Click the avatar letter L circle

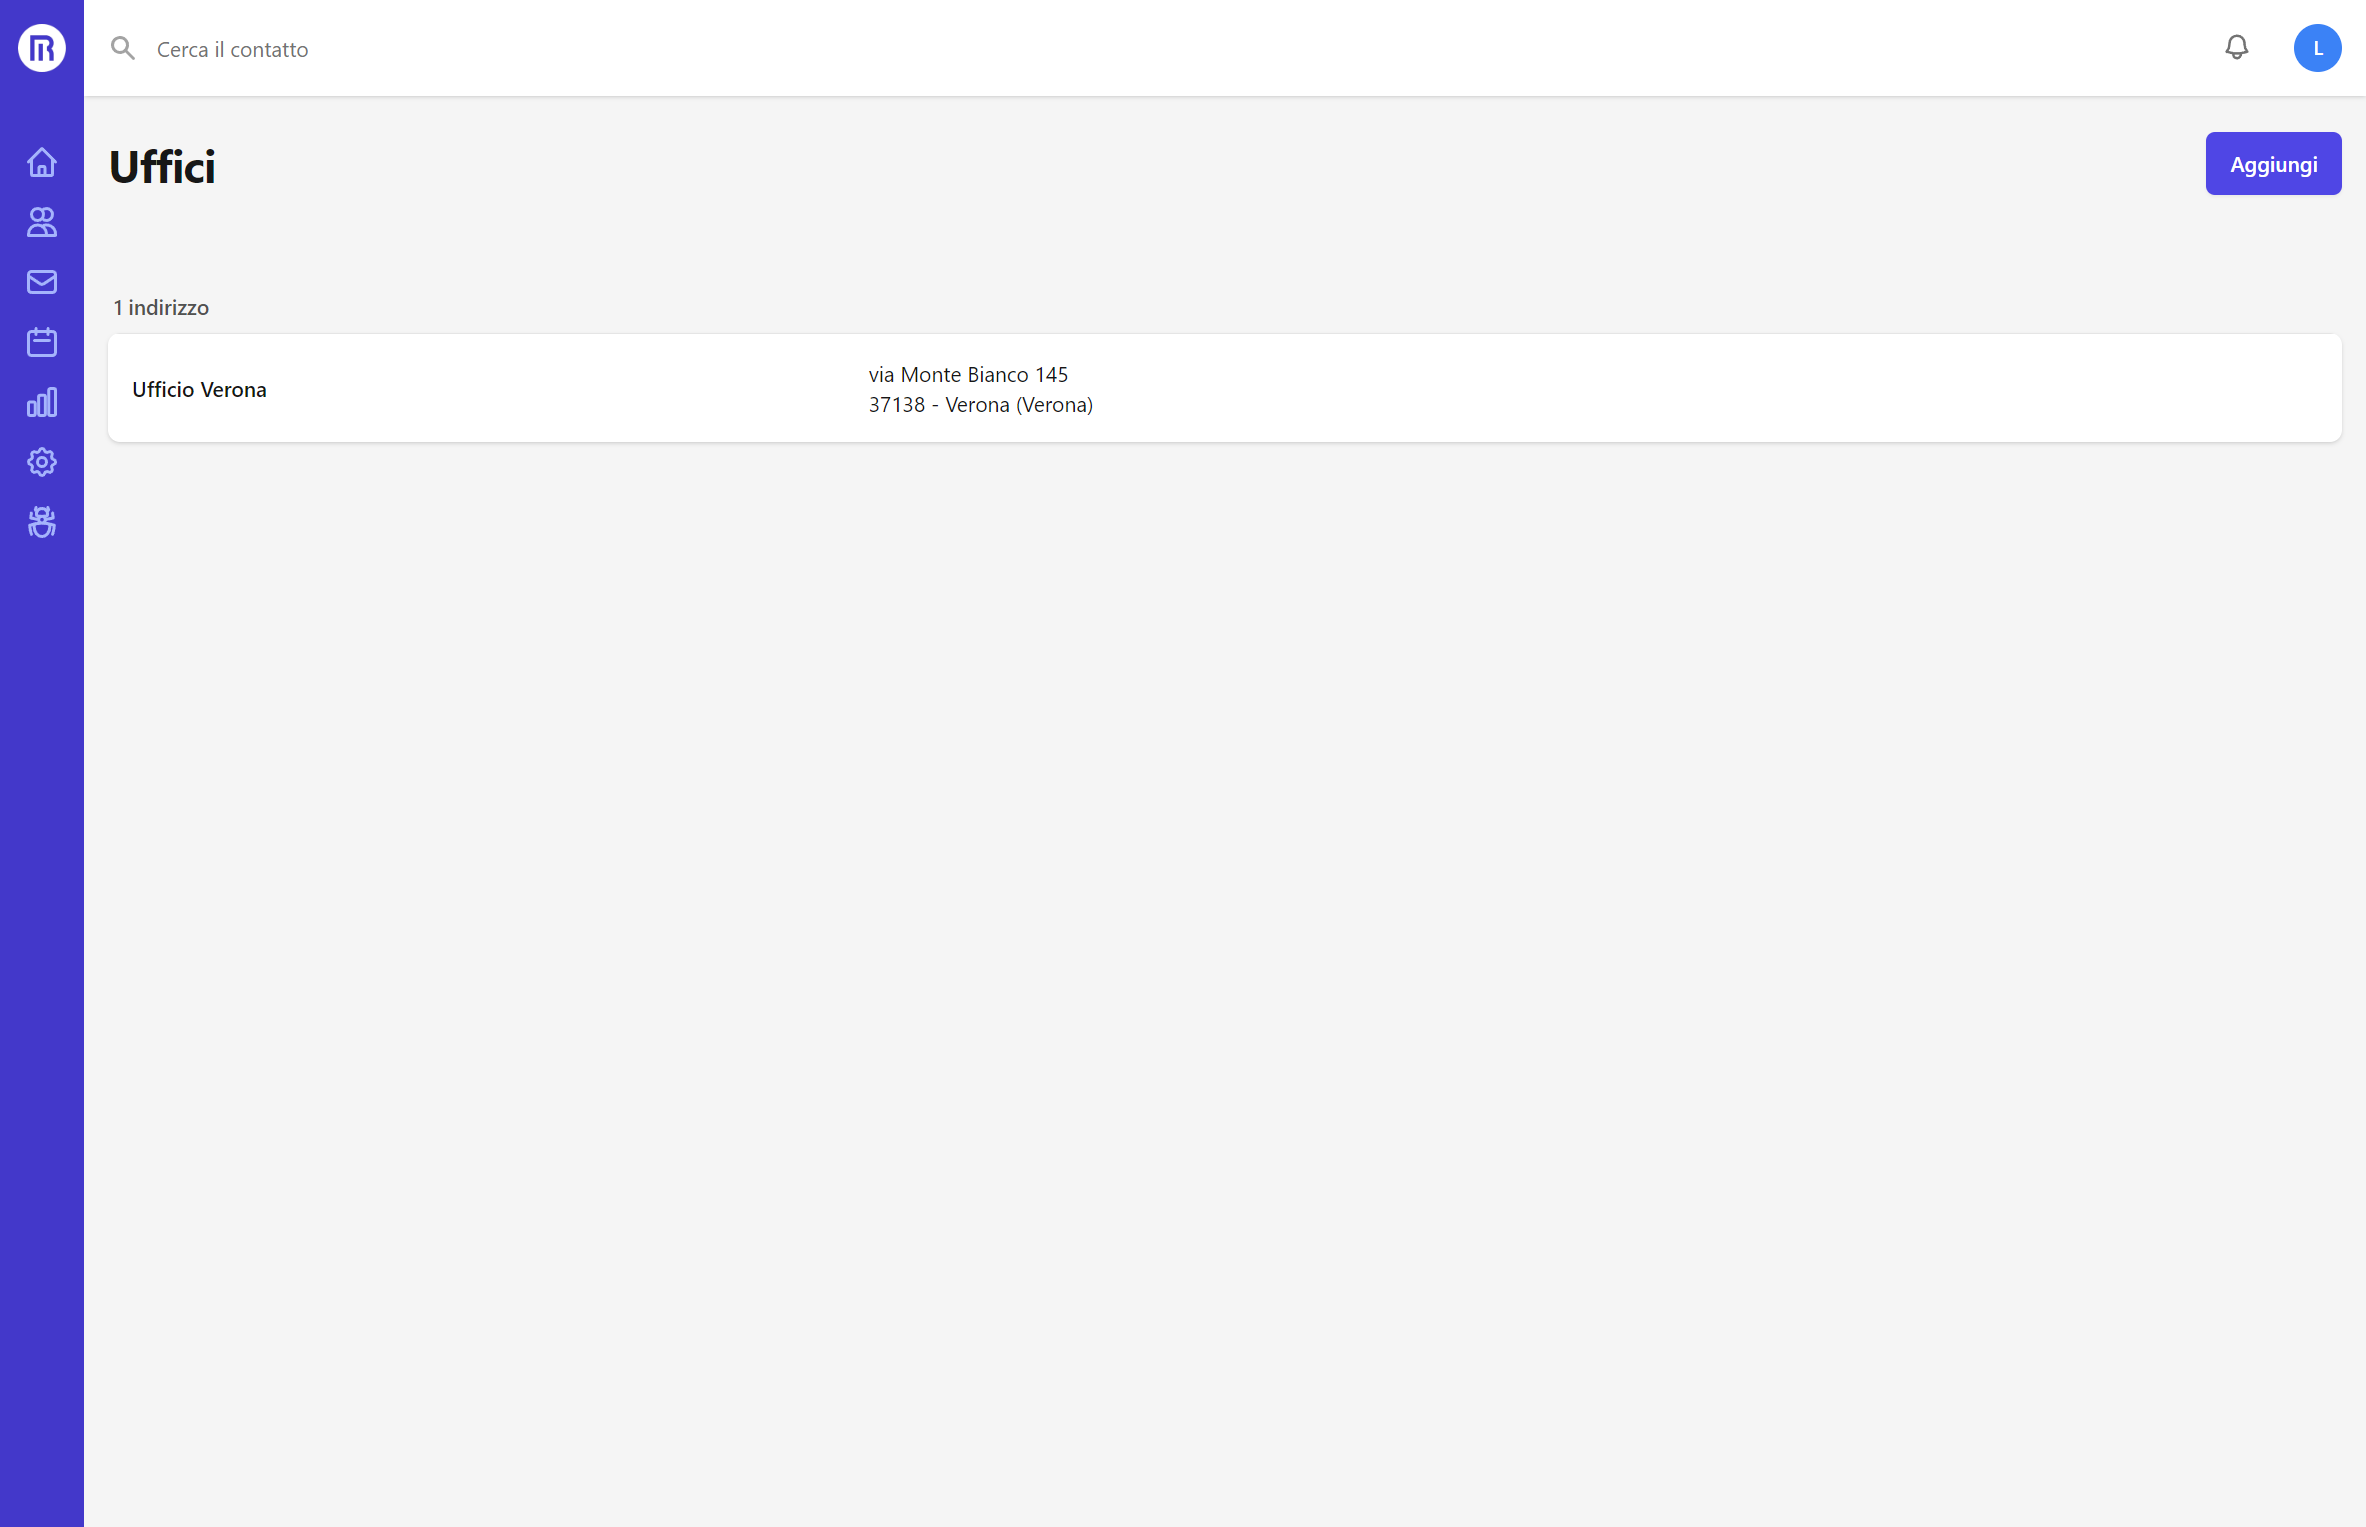tap(2317, 47)
